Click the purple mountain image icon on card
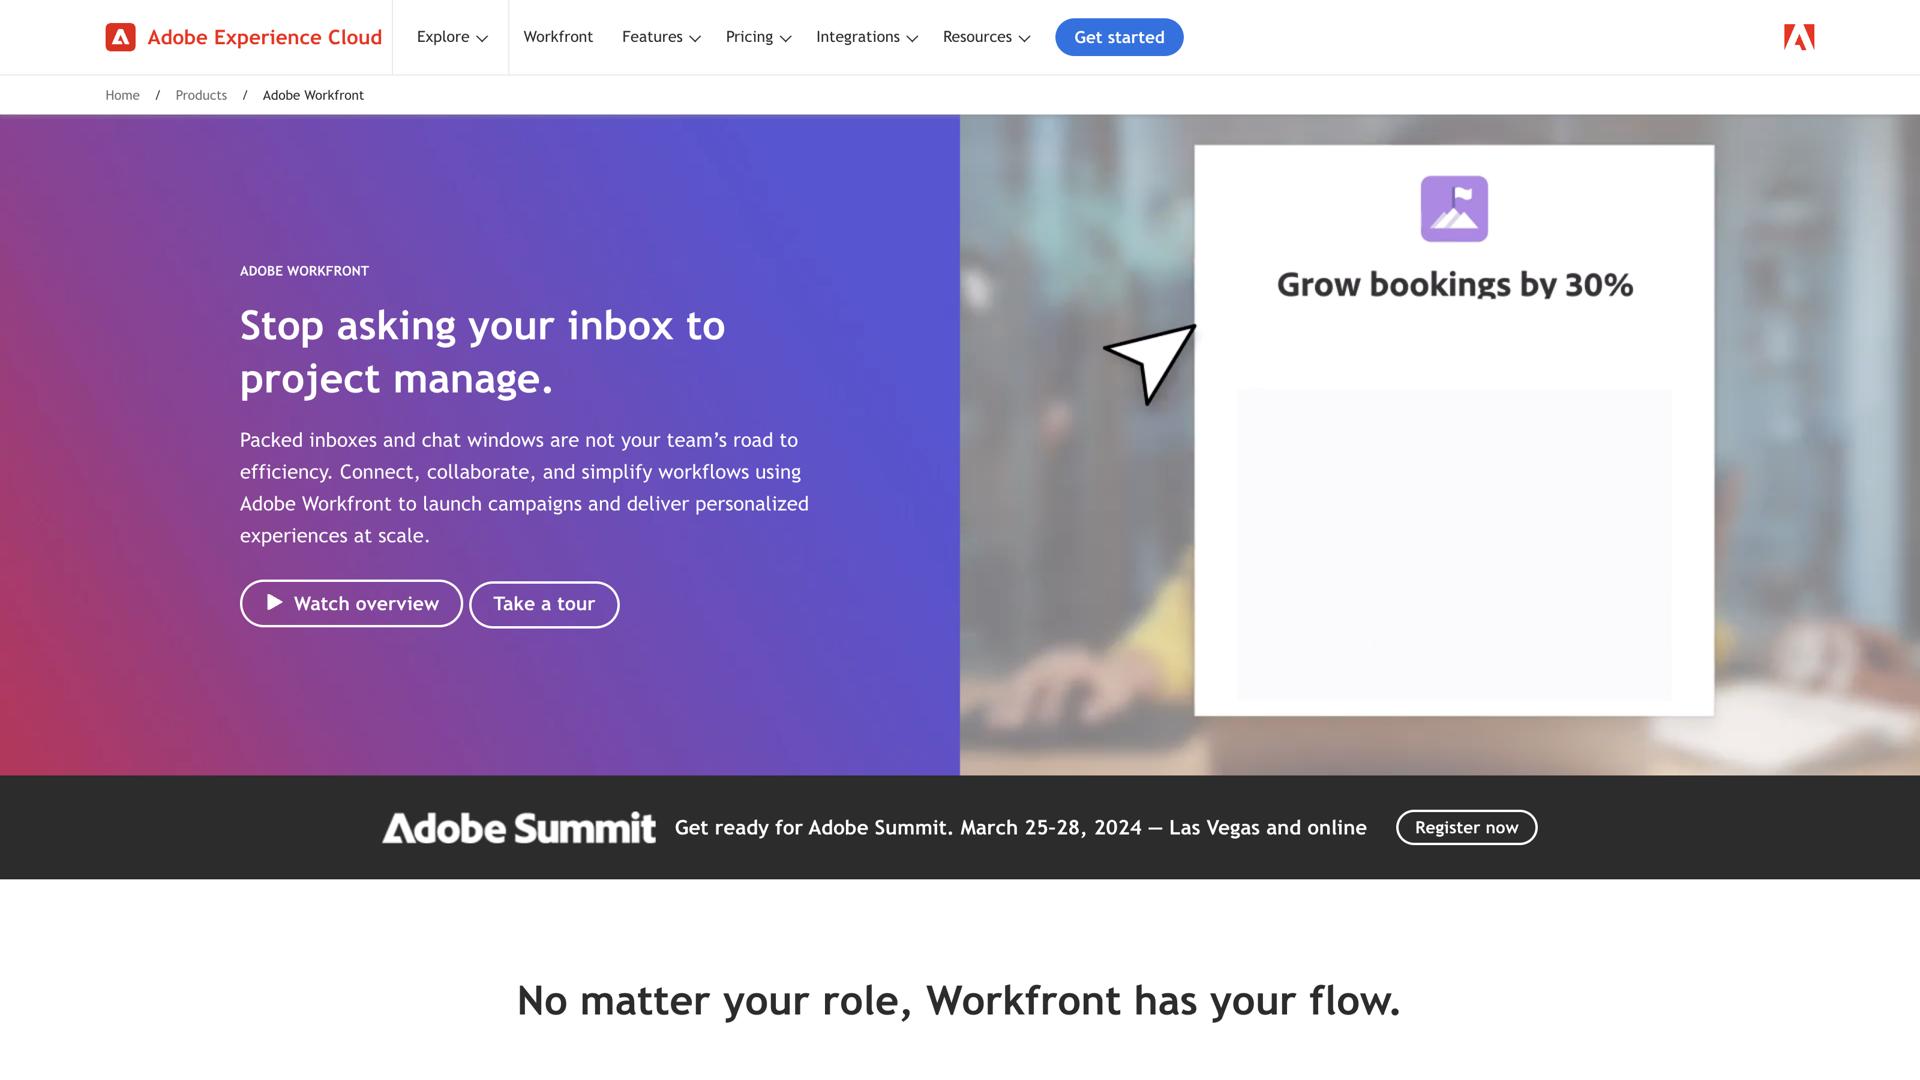1920x1080 pixels. [1453, 208]
